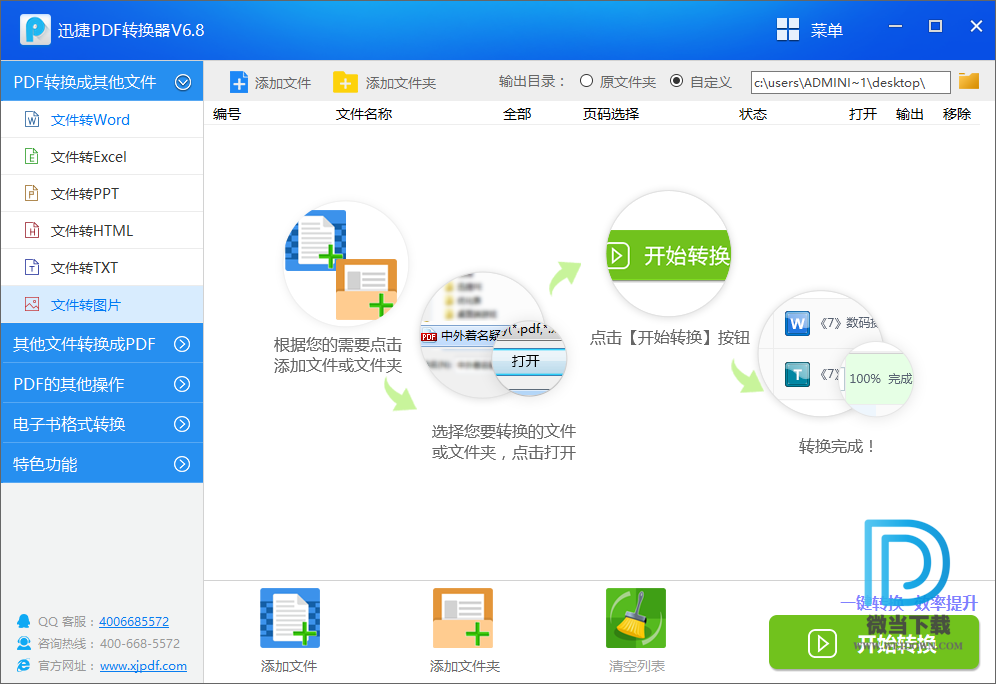Expand the 电子书格式转换 section arrow
The height and width of the screenshot is (684, 996).
coord(182,424)
